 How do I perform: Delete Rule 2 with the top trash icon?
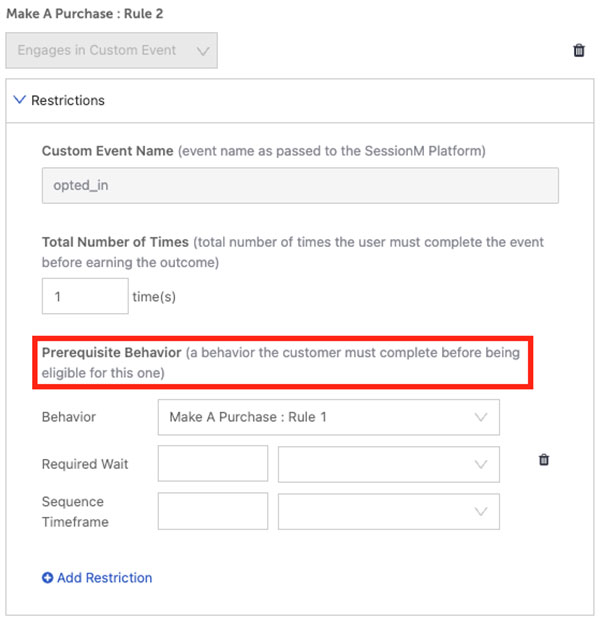coord(579,50)
